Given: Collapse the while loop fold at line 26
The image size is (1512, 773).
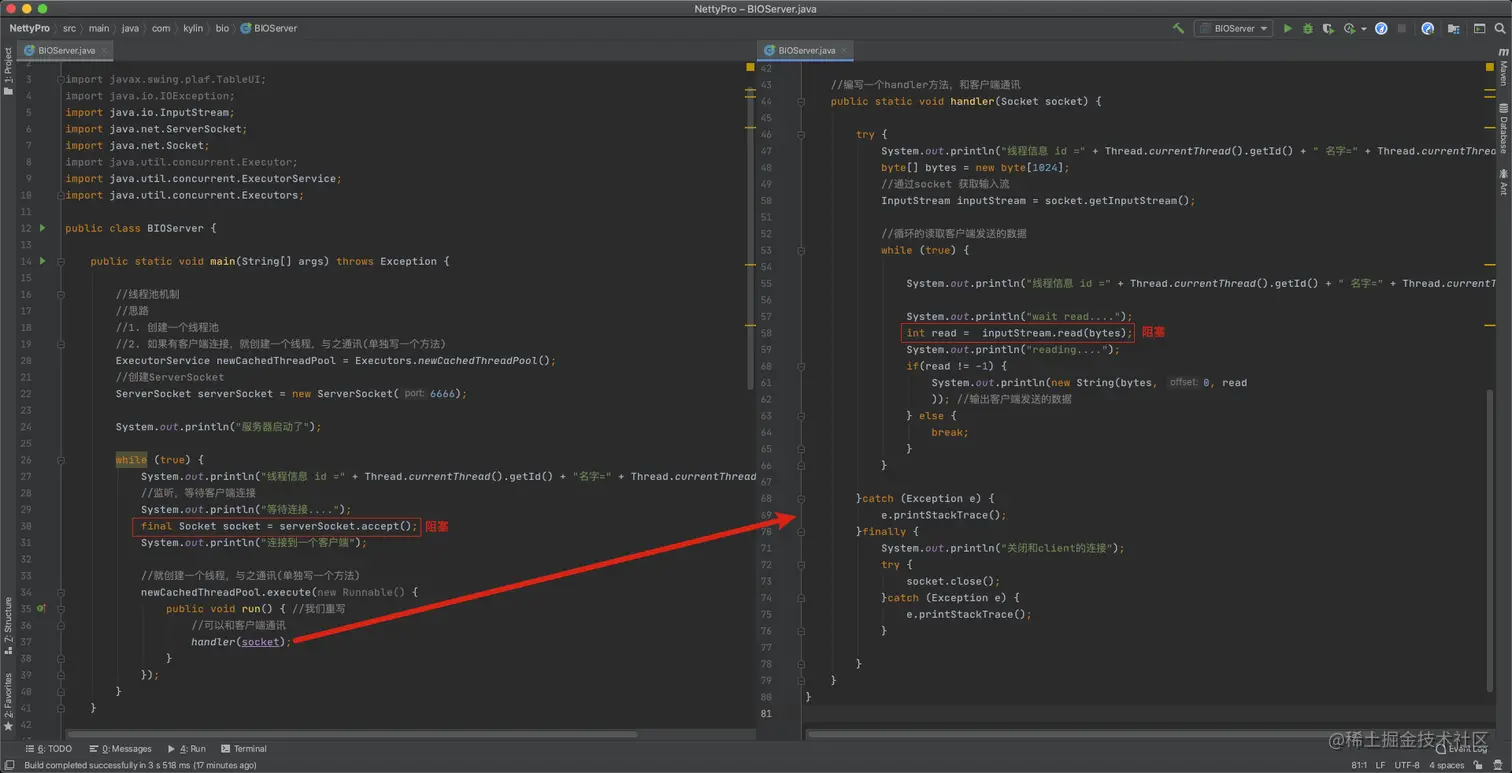Looking at the screenshot, I should (x=60, y=459).
